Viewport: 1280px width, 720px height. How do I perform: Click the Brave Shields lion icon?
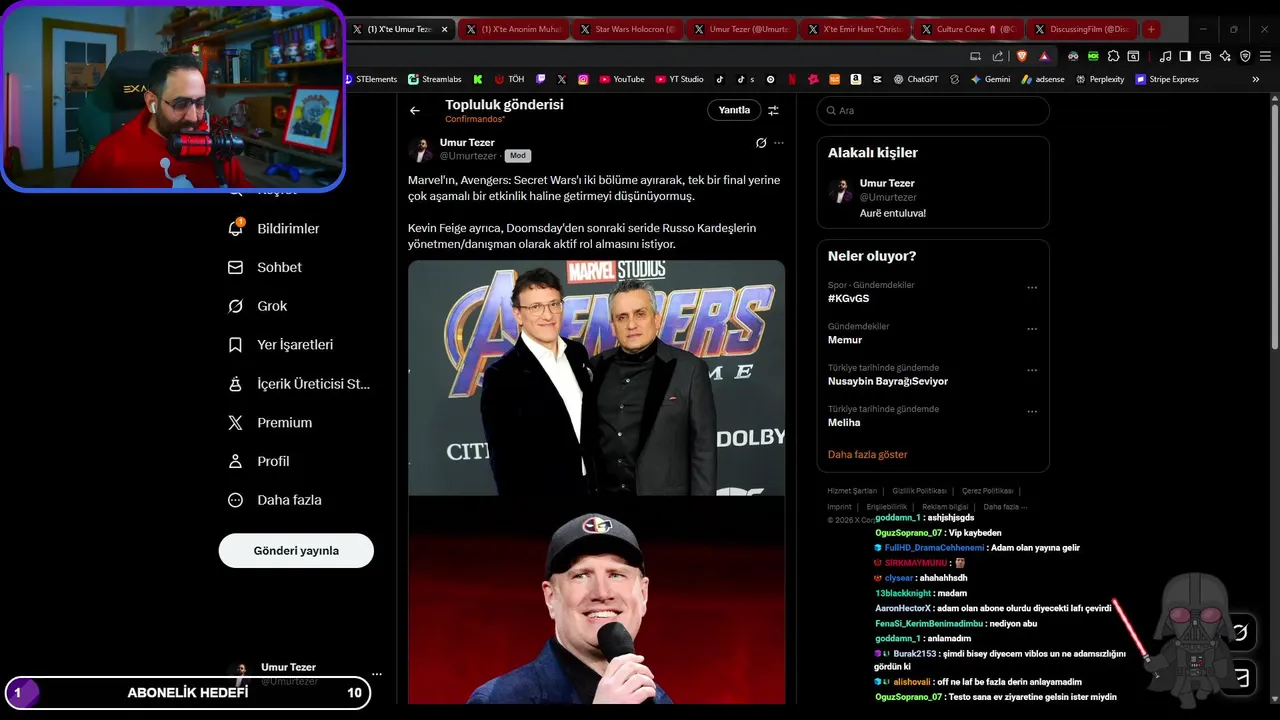pyautogui.click(x=1021, y=56)
